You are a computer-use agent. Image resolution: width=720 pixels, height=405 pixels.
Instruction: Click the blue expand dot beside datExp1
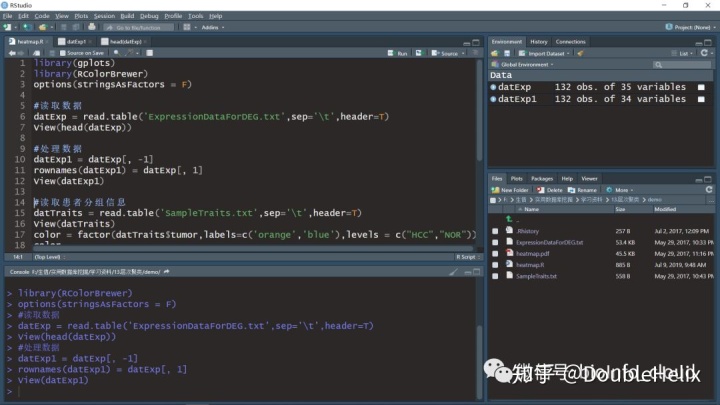(493, 99)
